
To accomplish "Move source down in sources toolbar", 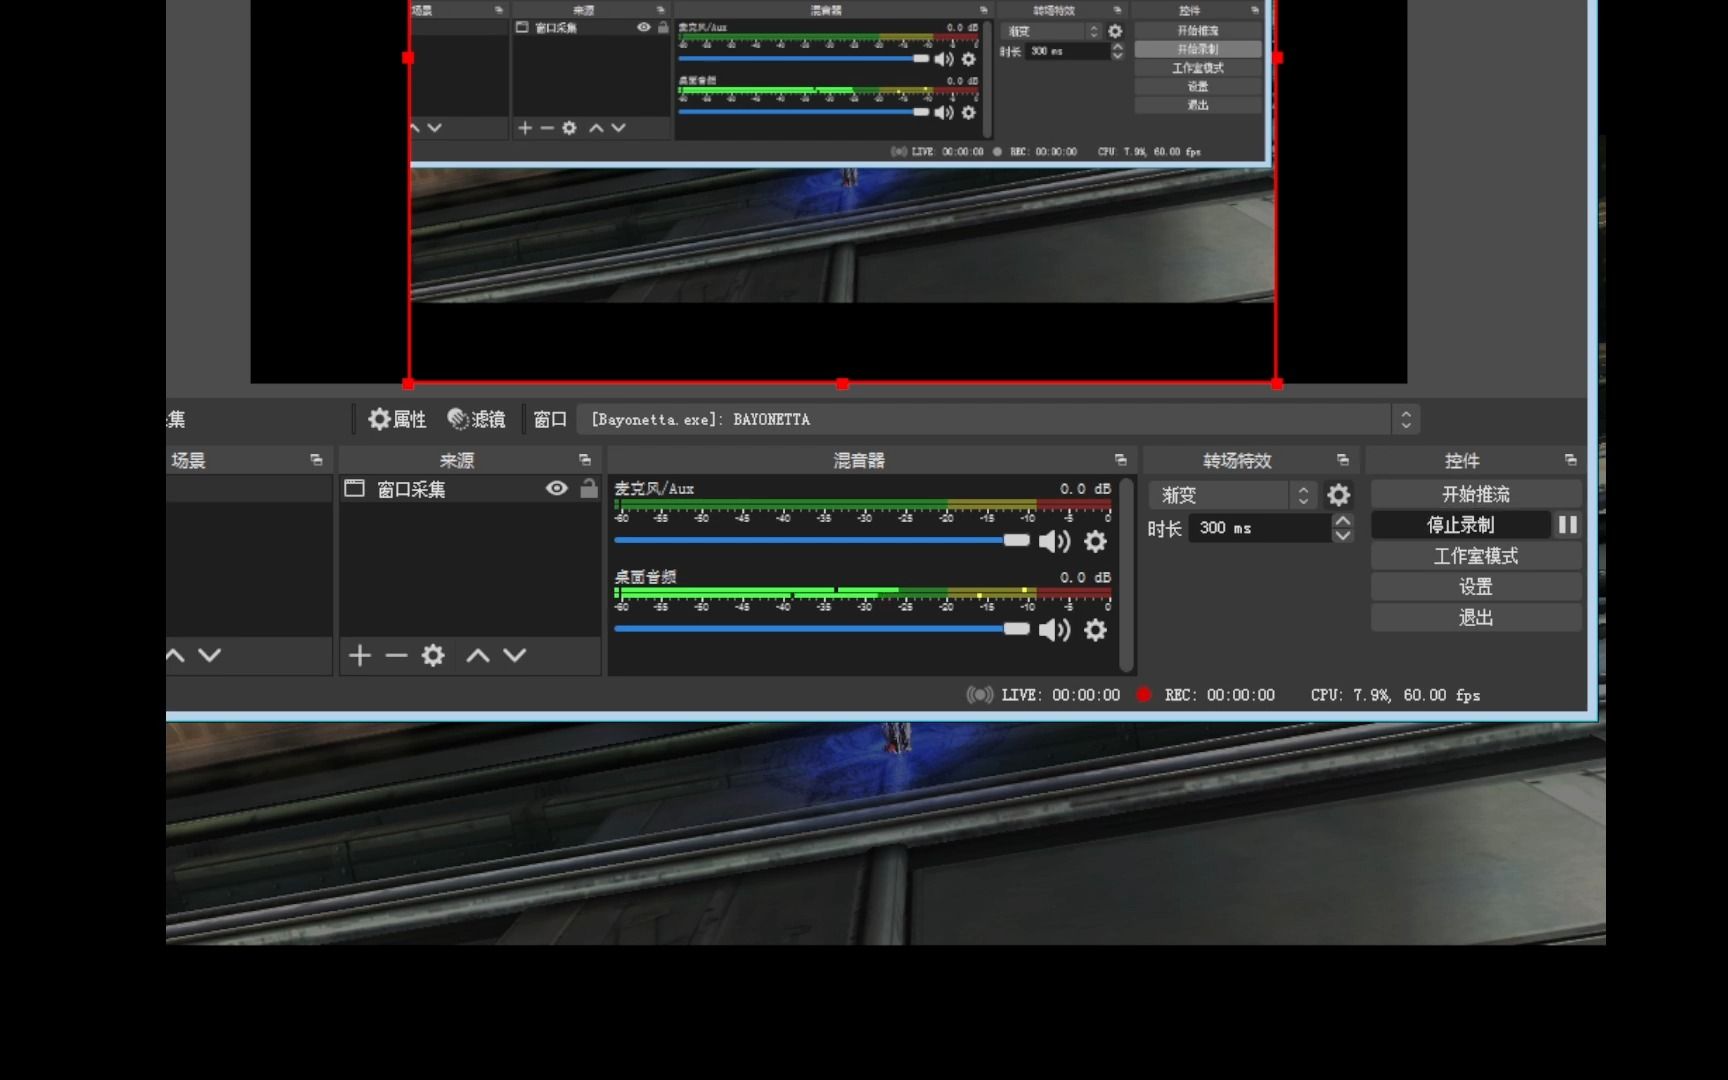I will (x=515, y=655).
